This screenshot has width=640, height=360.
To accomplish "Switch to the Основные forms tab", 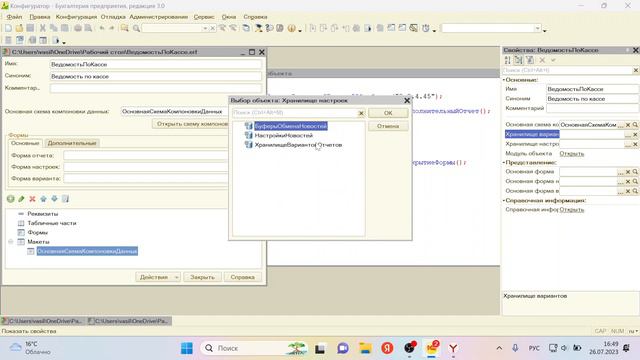I will [25, 143].
